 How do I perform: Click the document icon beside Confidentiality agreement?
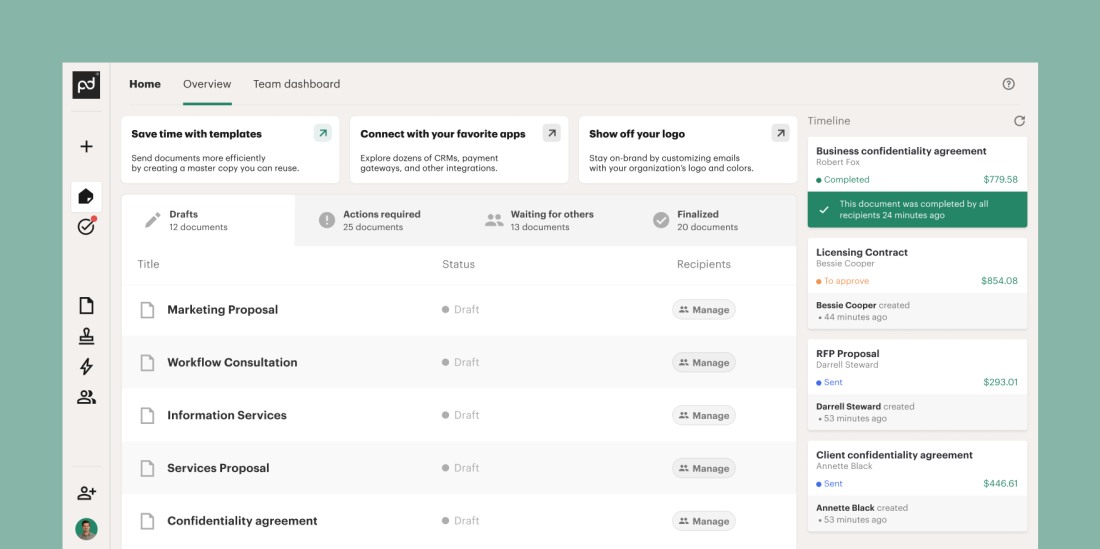coord(147,521)
